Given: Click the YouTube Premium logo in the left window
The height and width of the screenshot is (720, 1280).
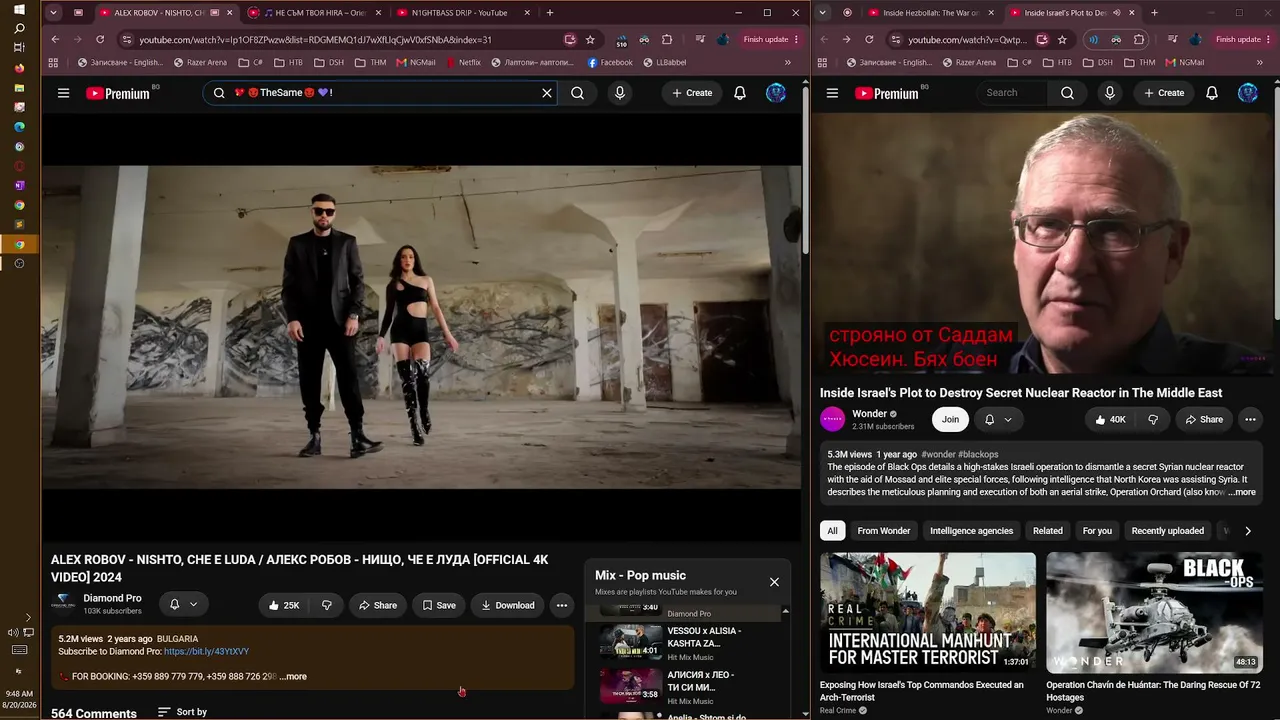Looking at the screenshot, I should [x=118, y=93].
